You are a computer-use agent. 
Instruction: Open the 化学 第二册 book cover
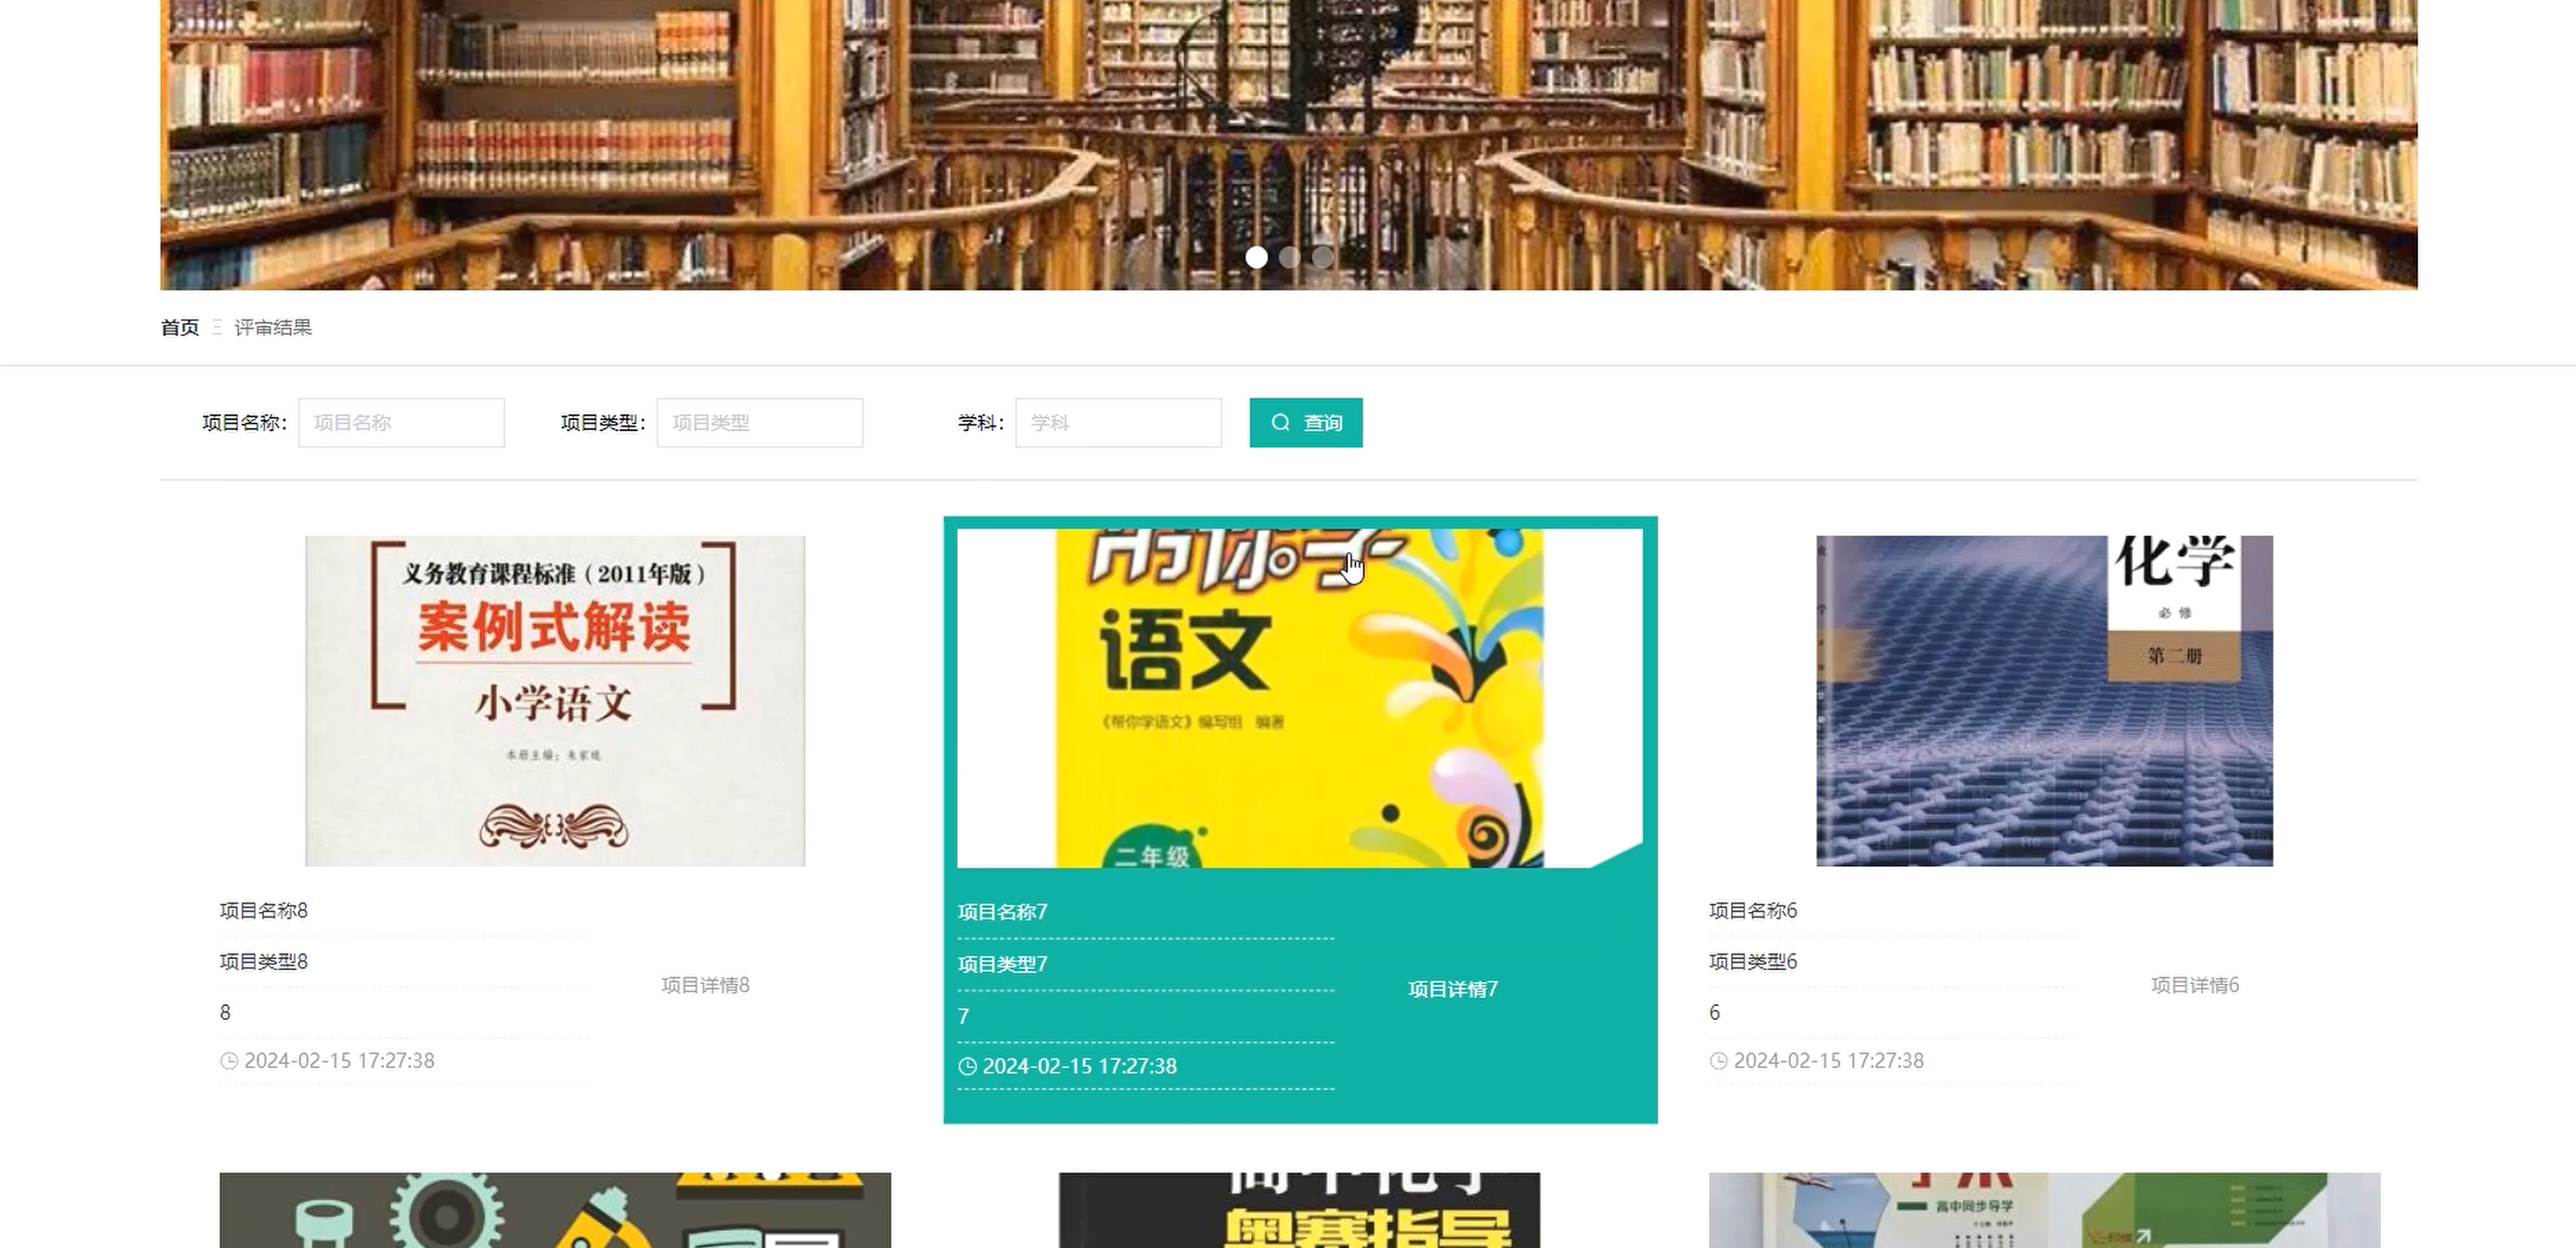coord(2044,700)
